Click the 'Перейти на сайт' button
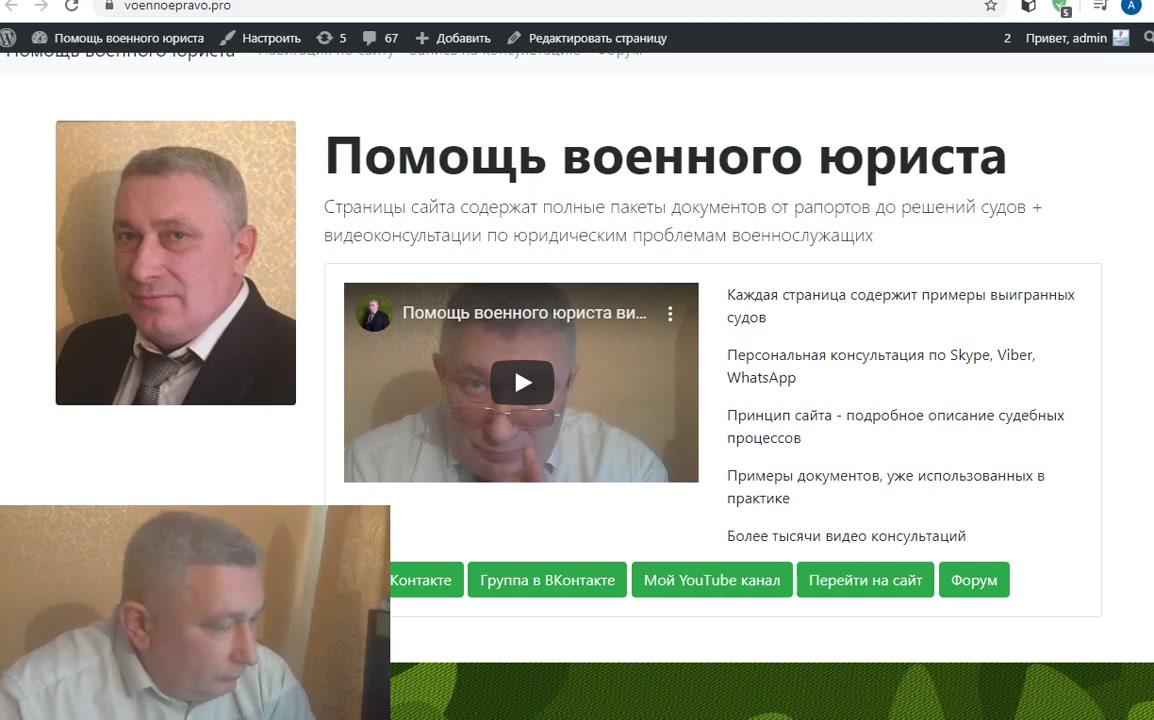 pyautogui.click(x=865, y=580)
